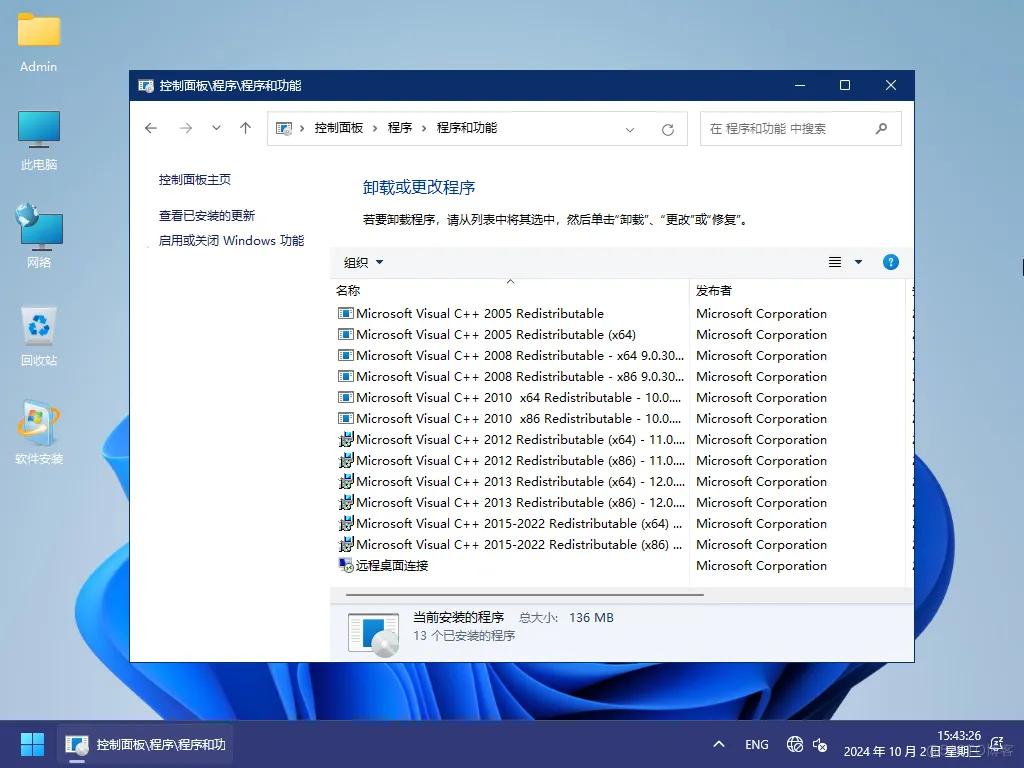Select Visual C++ 2015-2022 Redistributable (x86) row

(x=510, y=544)
